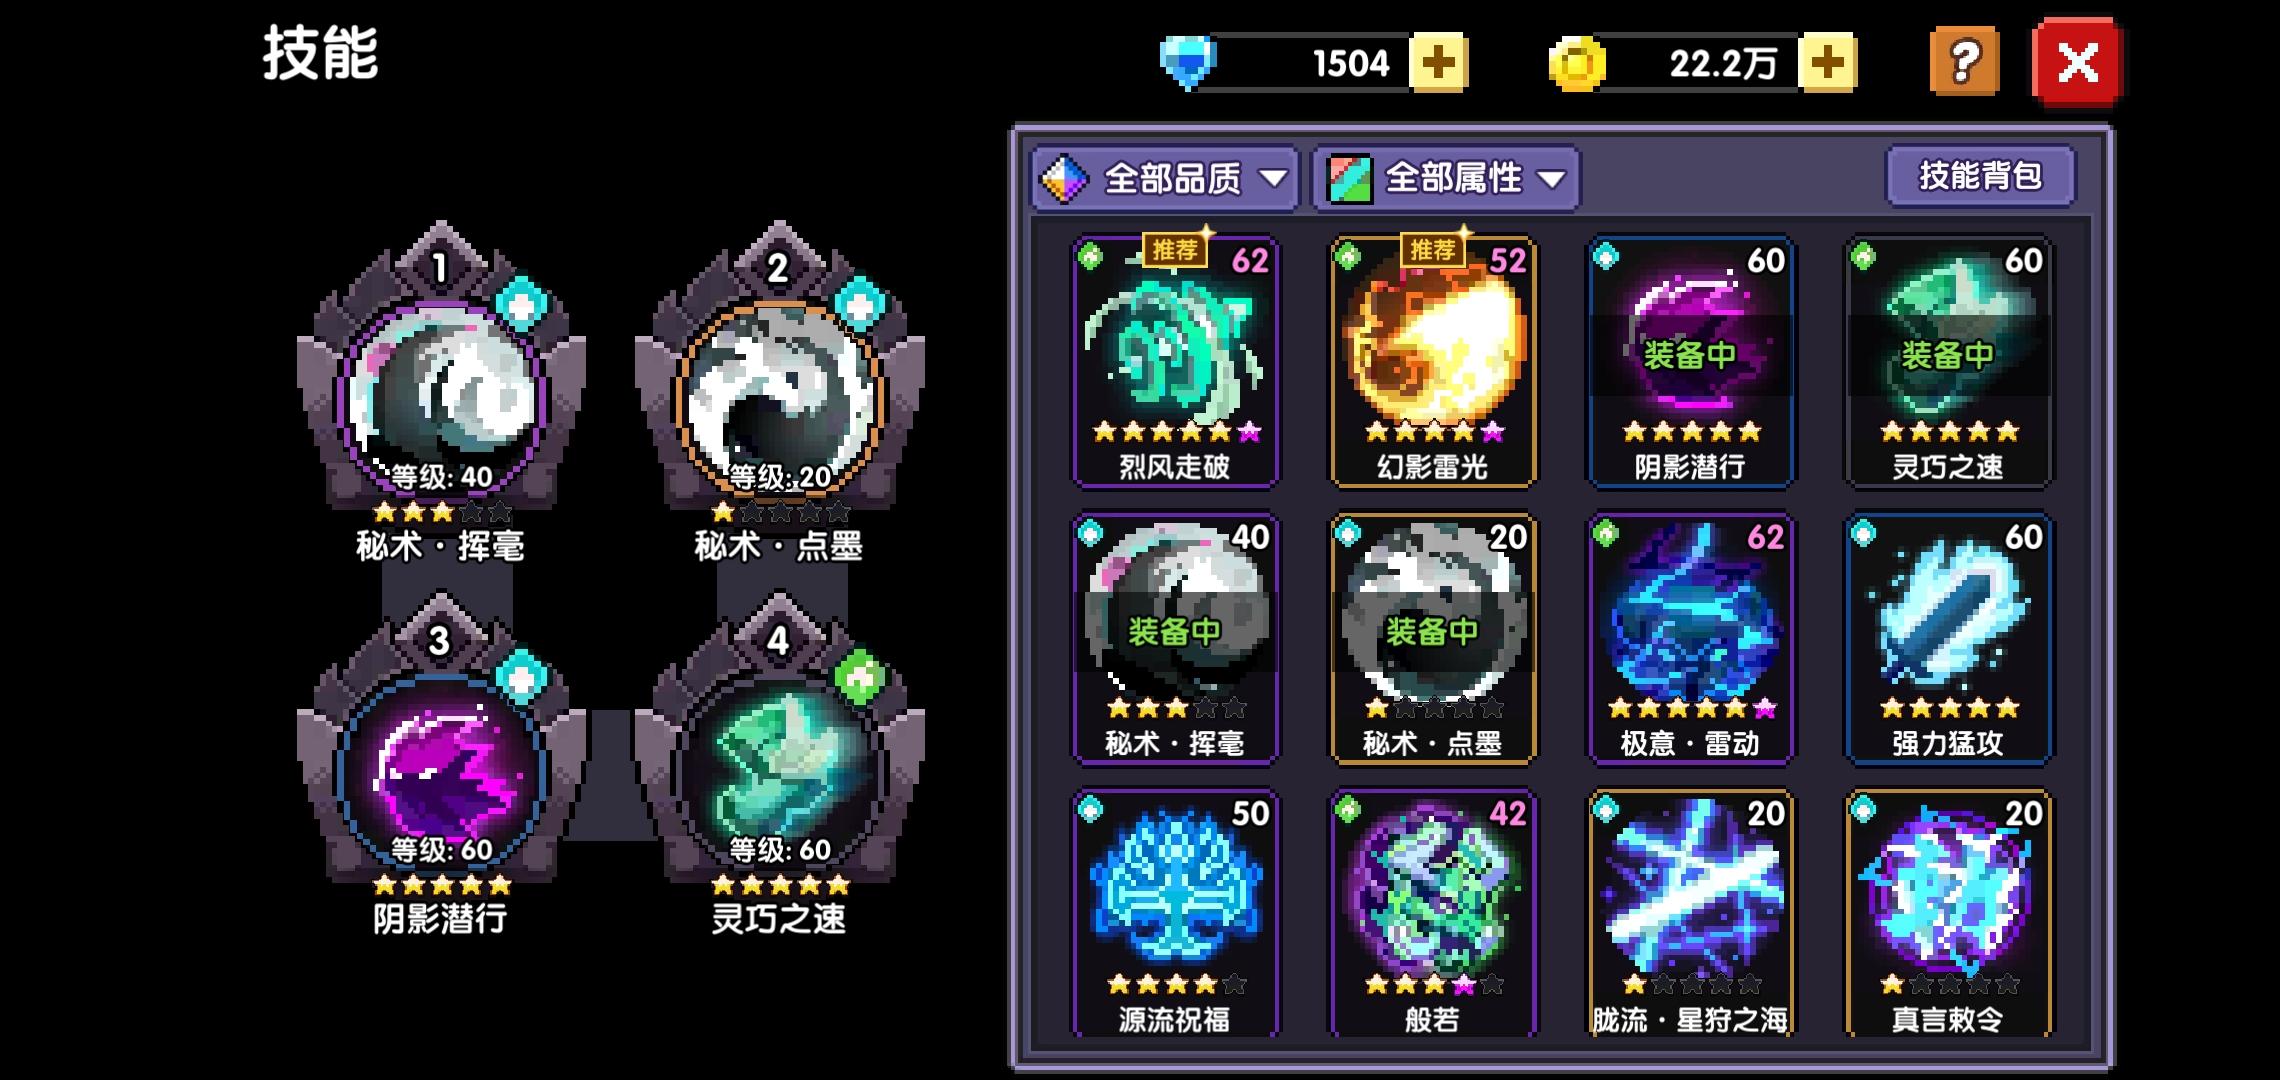The image size is (2280, 1080).
Task: Pick the 强力猛攻 sword skill
Action: [1948, 639]
